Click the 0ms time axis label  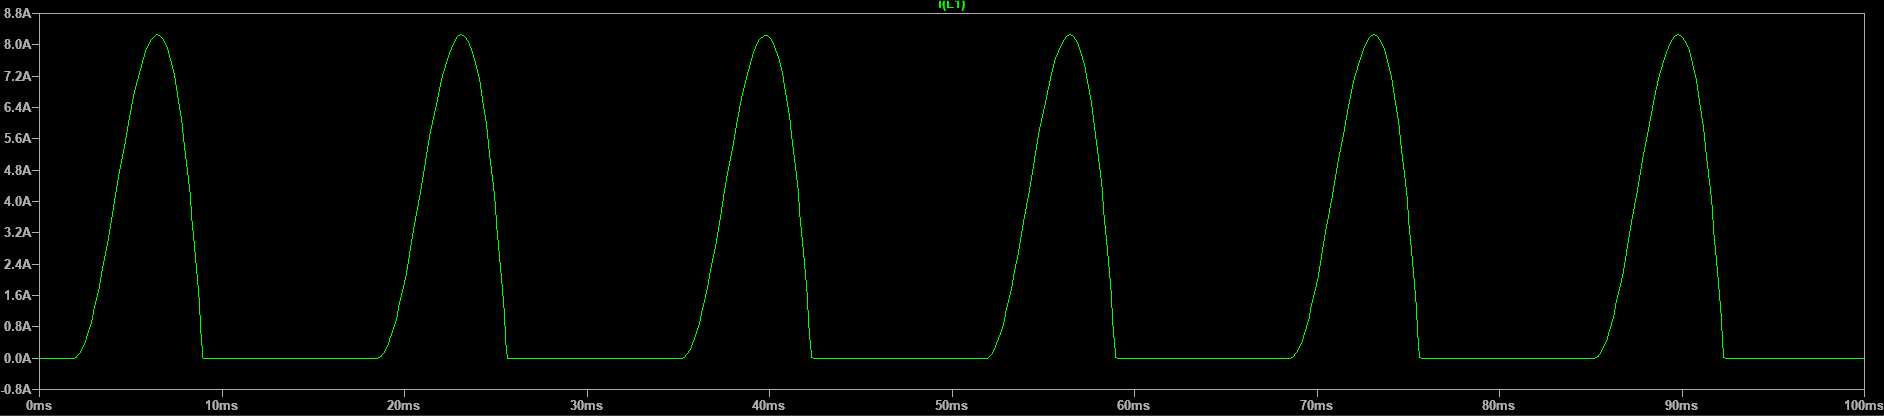click(39, 406)
